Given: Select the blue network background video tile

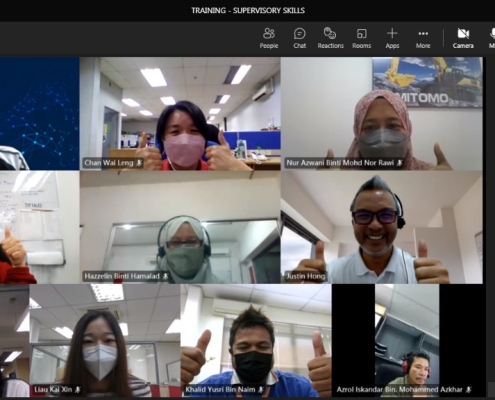Looking at the screenshot, I should coord(39,113).
